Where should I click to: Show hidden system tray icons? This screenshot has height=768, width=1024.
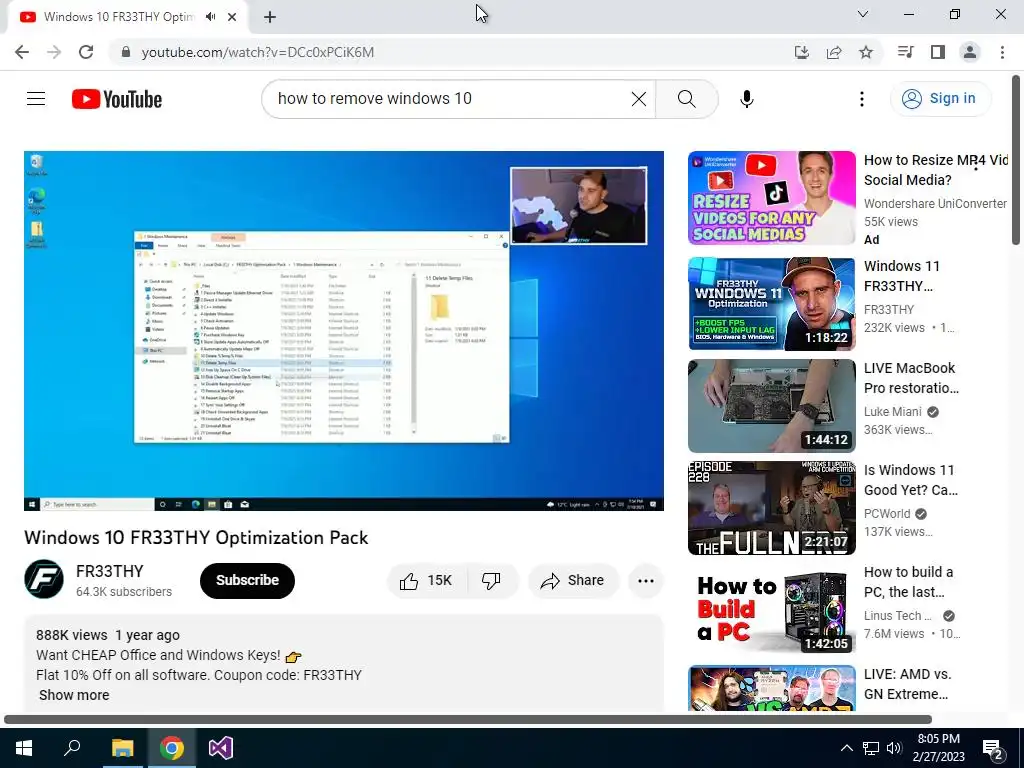846,748
